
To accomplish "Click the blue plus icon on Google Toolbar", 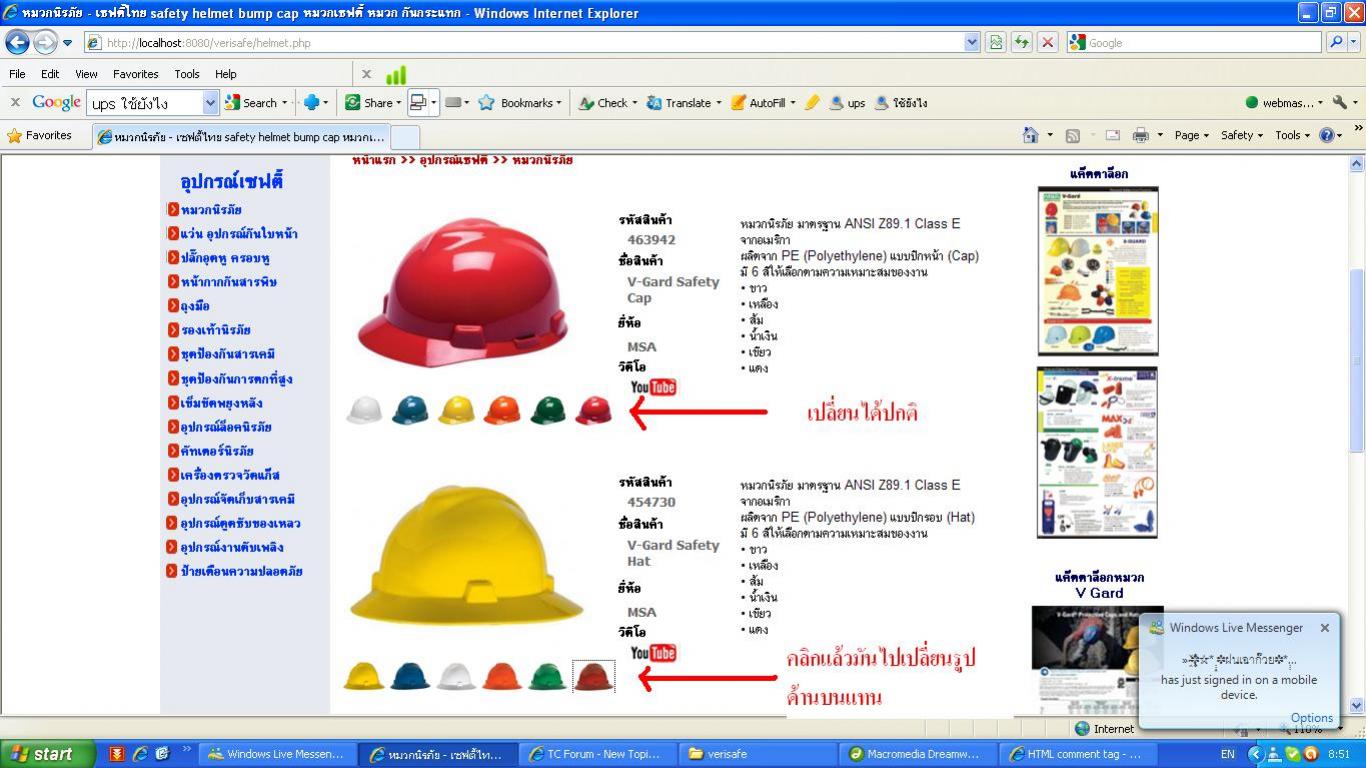I will 311,102.
